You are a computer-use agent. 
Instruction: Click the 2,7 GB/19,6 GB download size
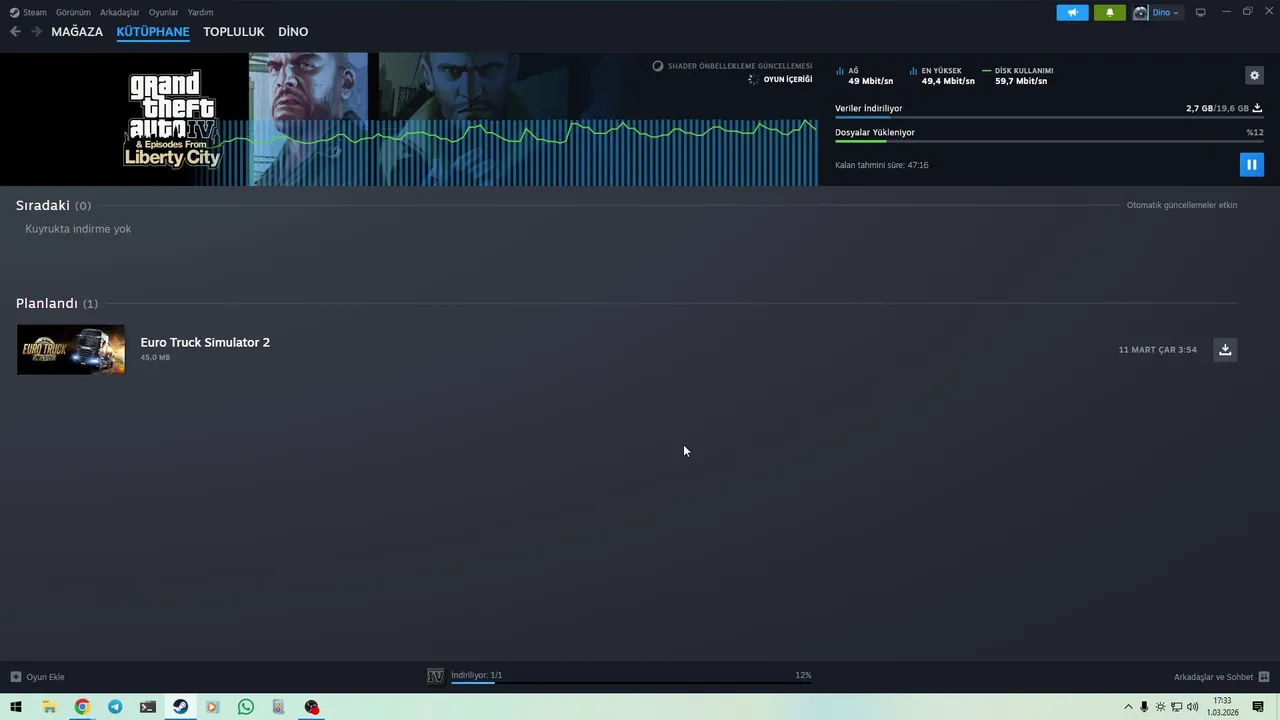click(x=1217, y=108)
